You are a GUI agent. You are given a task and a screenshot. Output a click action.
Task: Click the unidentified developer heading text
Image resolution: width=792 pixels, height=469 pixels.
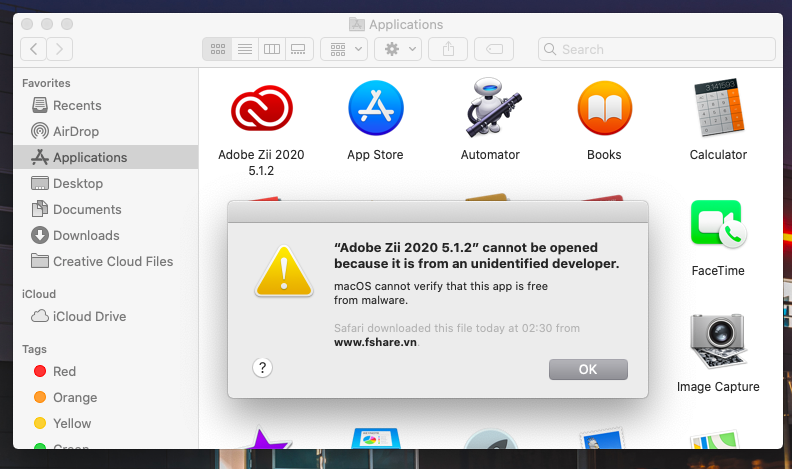pyautogui.click(x=476, y=255)
